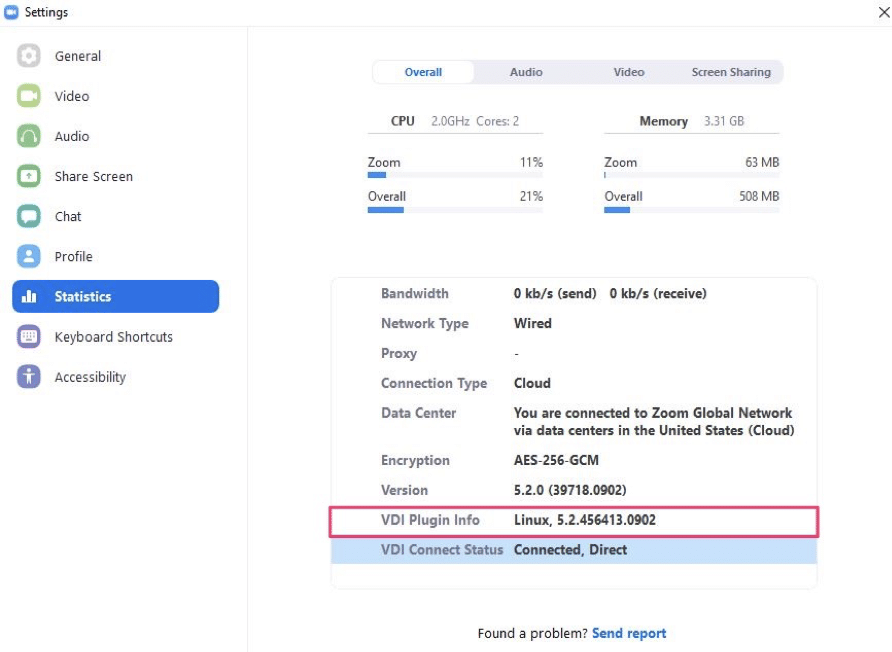Image resolution: width=892 pixels, height=652 pixels.
Task: Switch to the Audio statistics tab
Action: 526,72
